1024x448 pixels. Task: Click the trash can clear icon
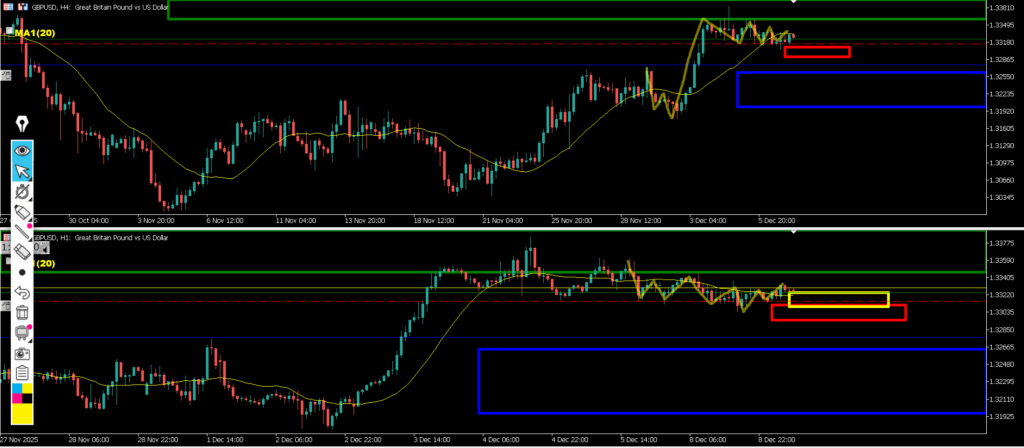(22, 312)
